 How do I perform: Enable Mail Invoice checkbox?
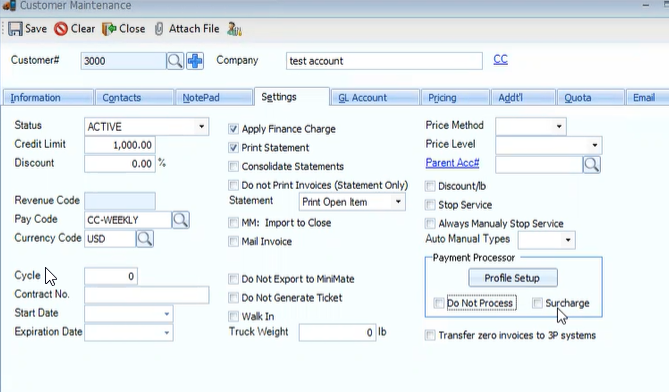click(233, 241)
